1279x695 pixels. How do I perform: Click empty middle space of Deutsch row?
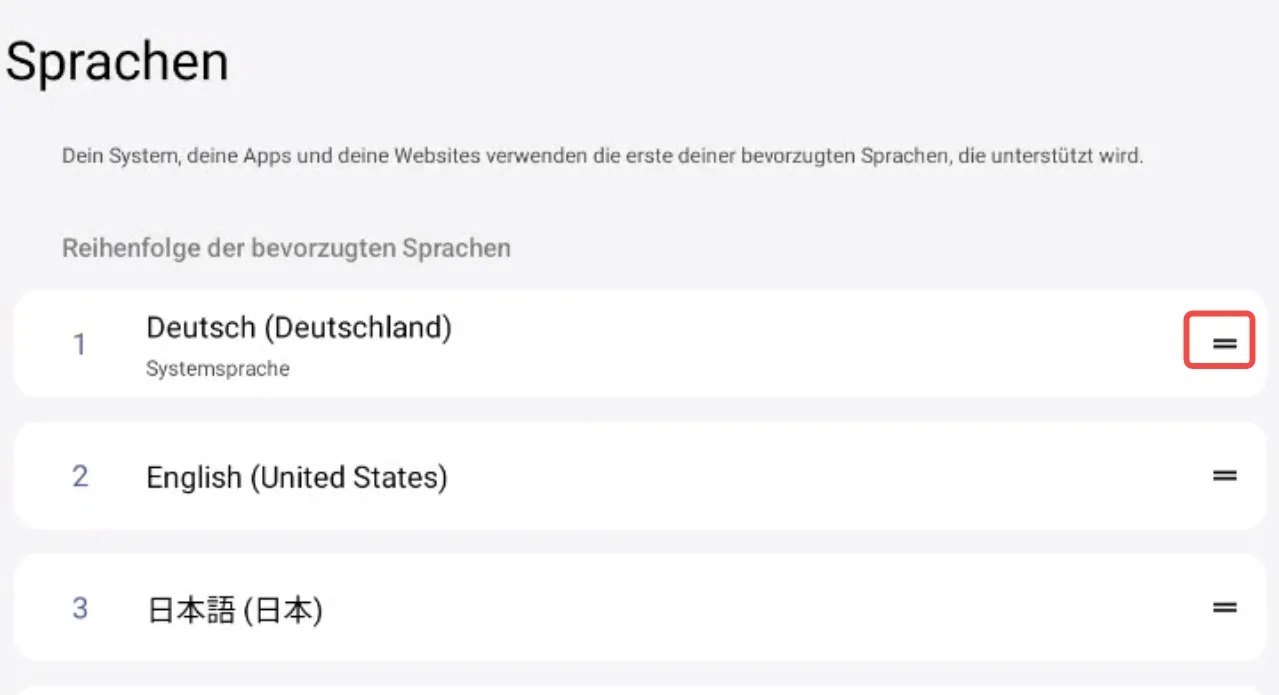800,344
